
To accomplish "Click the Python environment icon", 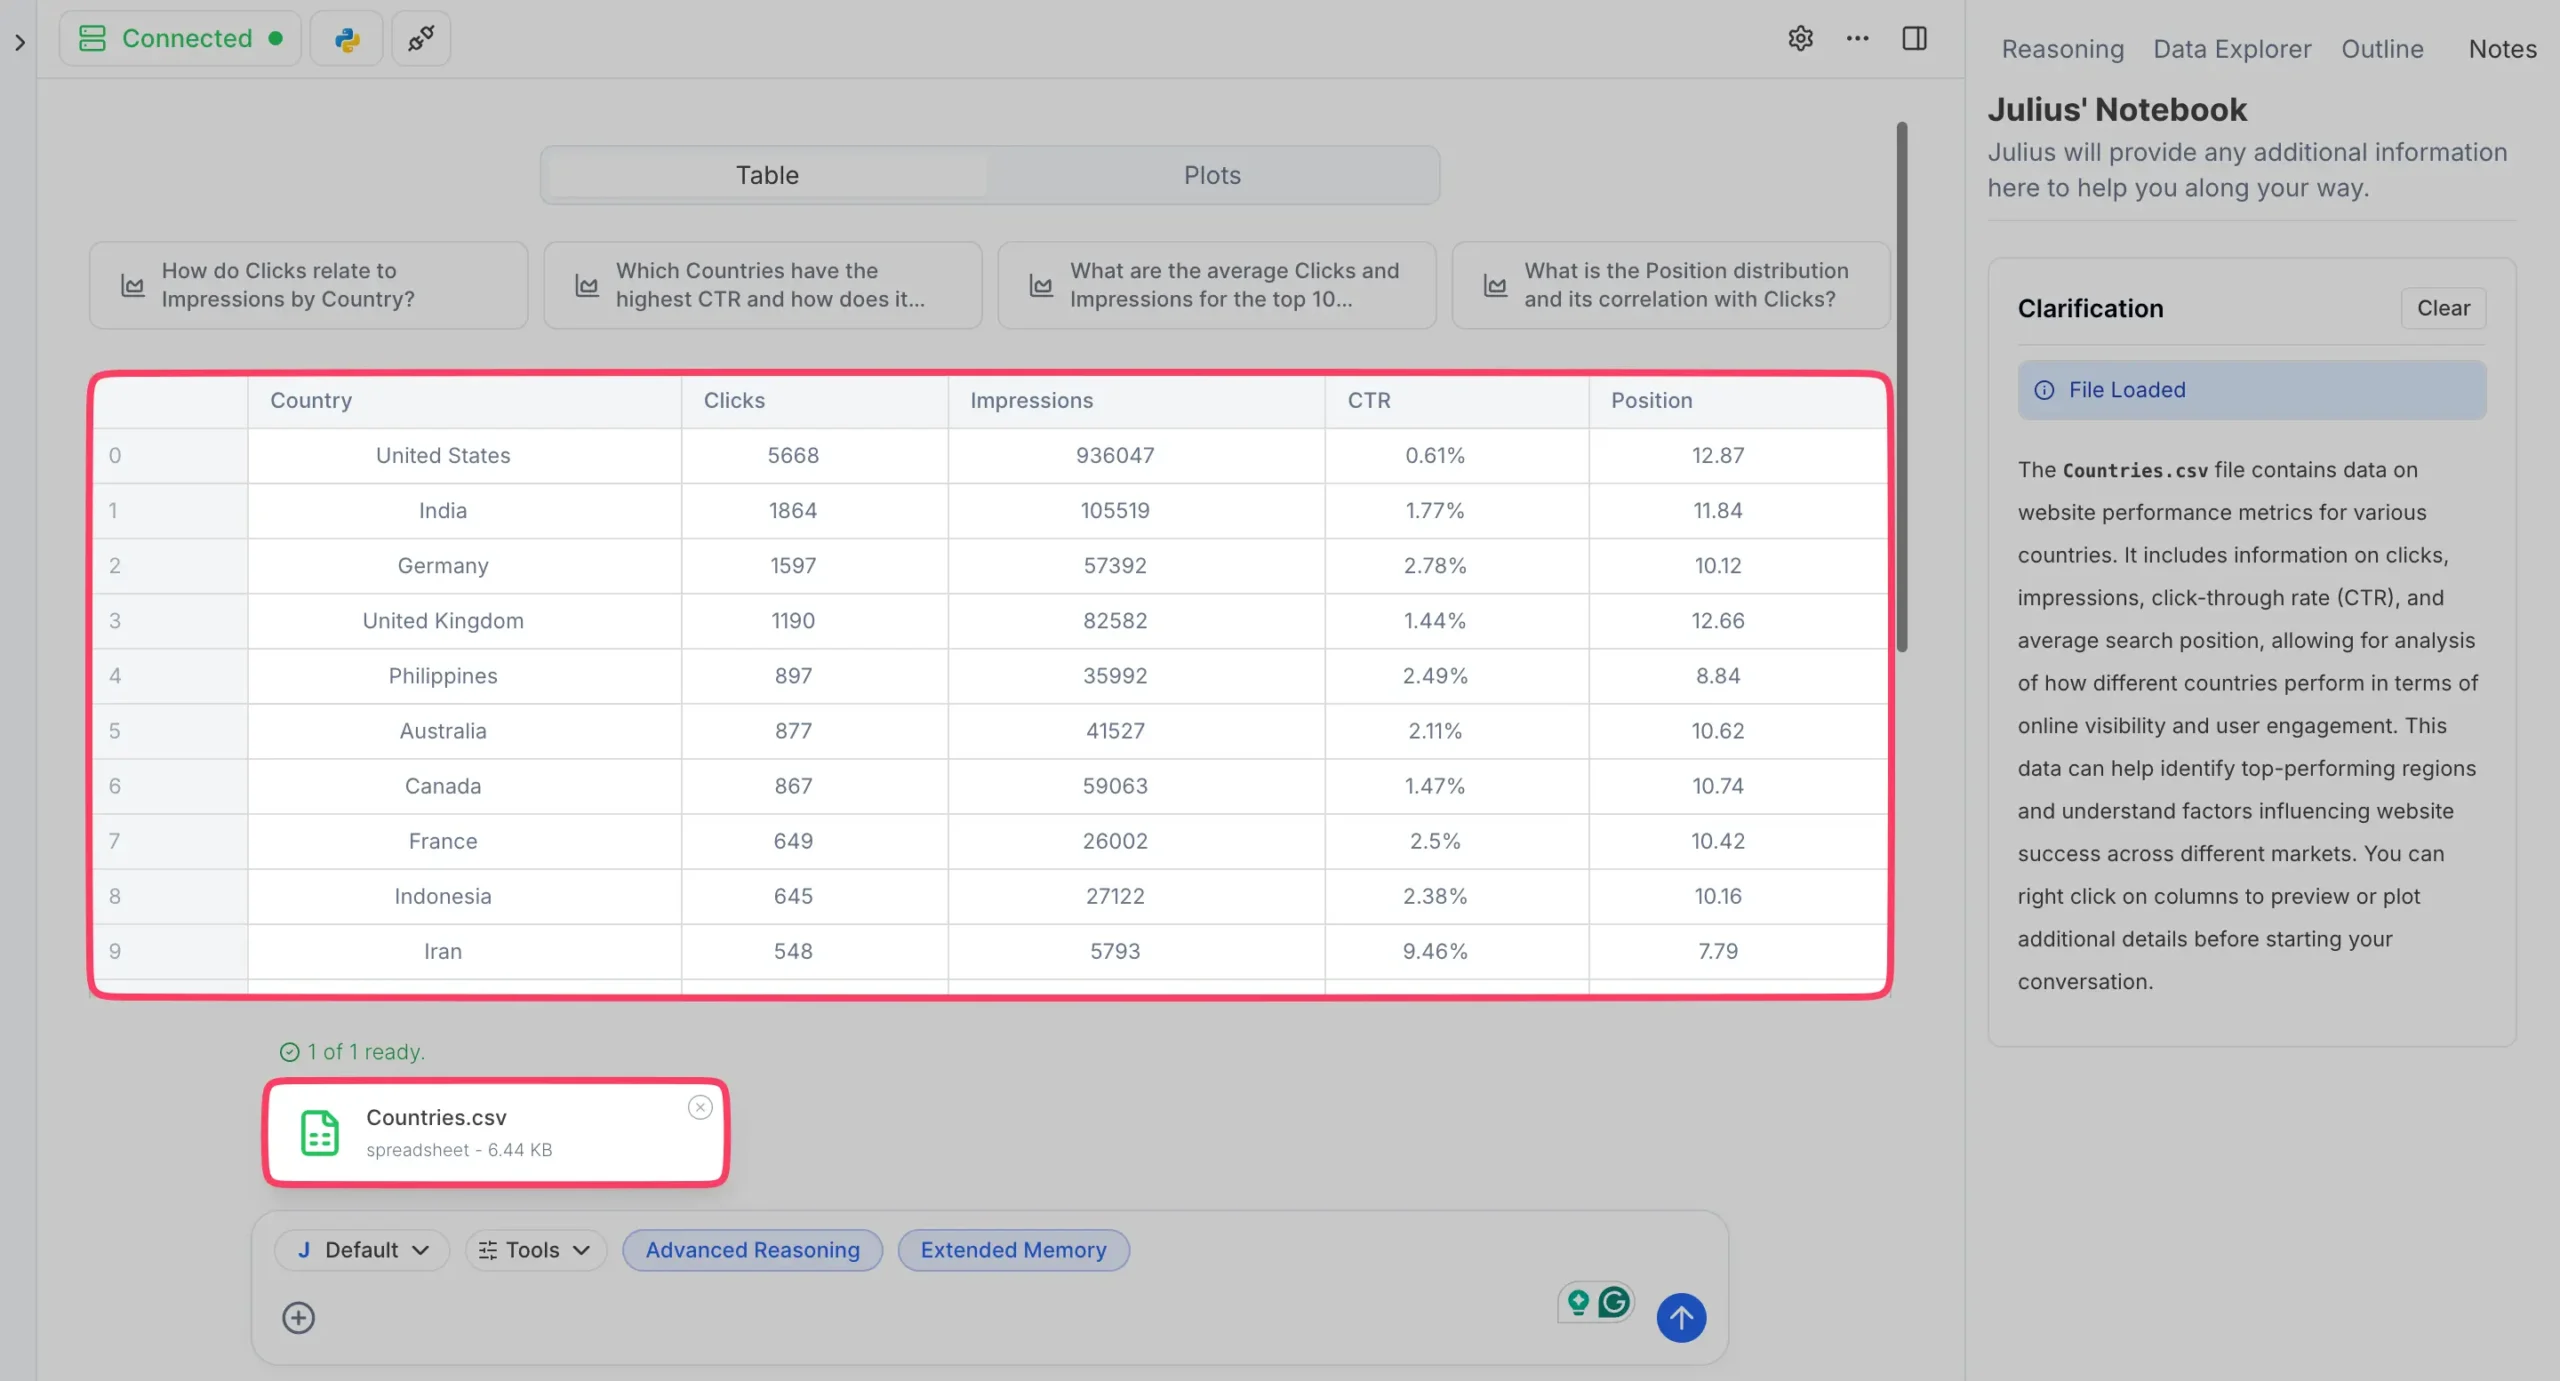I will pos(346,39).
